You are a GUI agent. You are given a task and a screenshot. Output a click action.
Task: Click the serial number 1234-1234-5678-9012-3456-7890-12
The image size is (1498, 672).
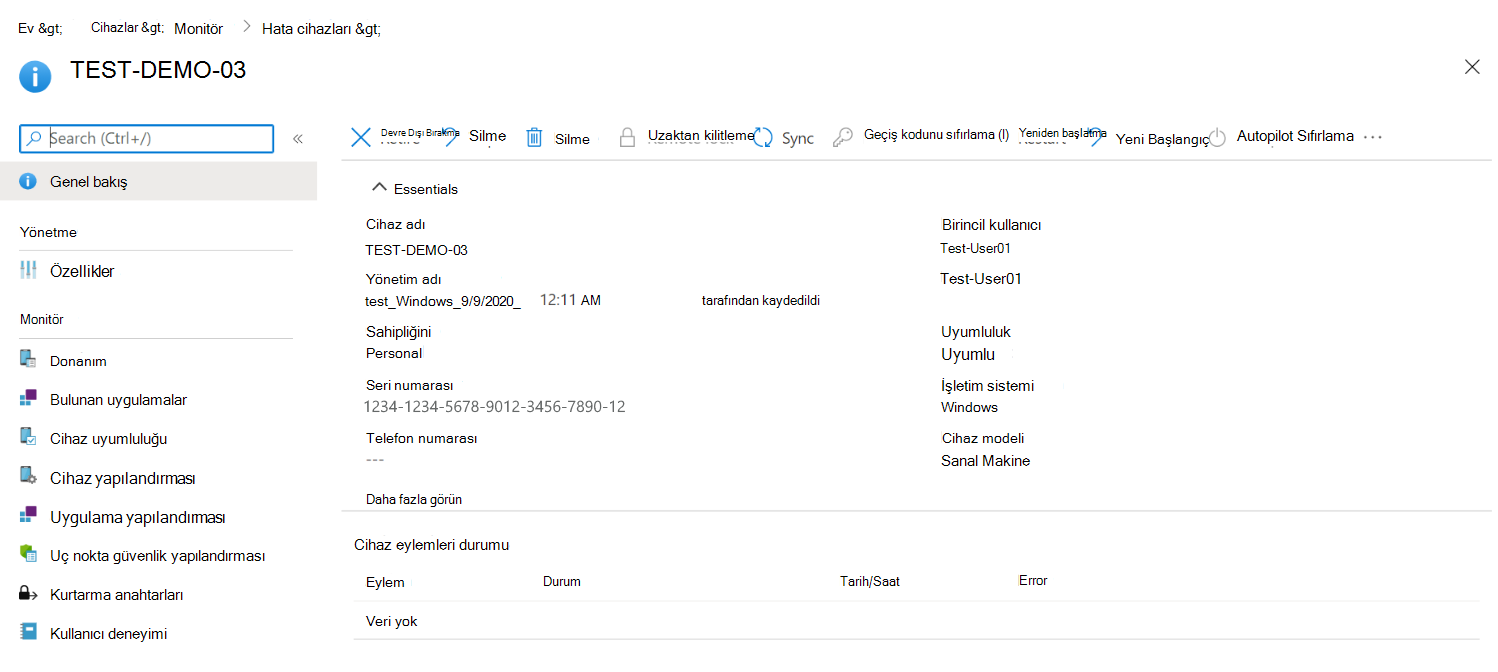495,406
